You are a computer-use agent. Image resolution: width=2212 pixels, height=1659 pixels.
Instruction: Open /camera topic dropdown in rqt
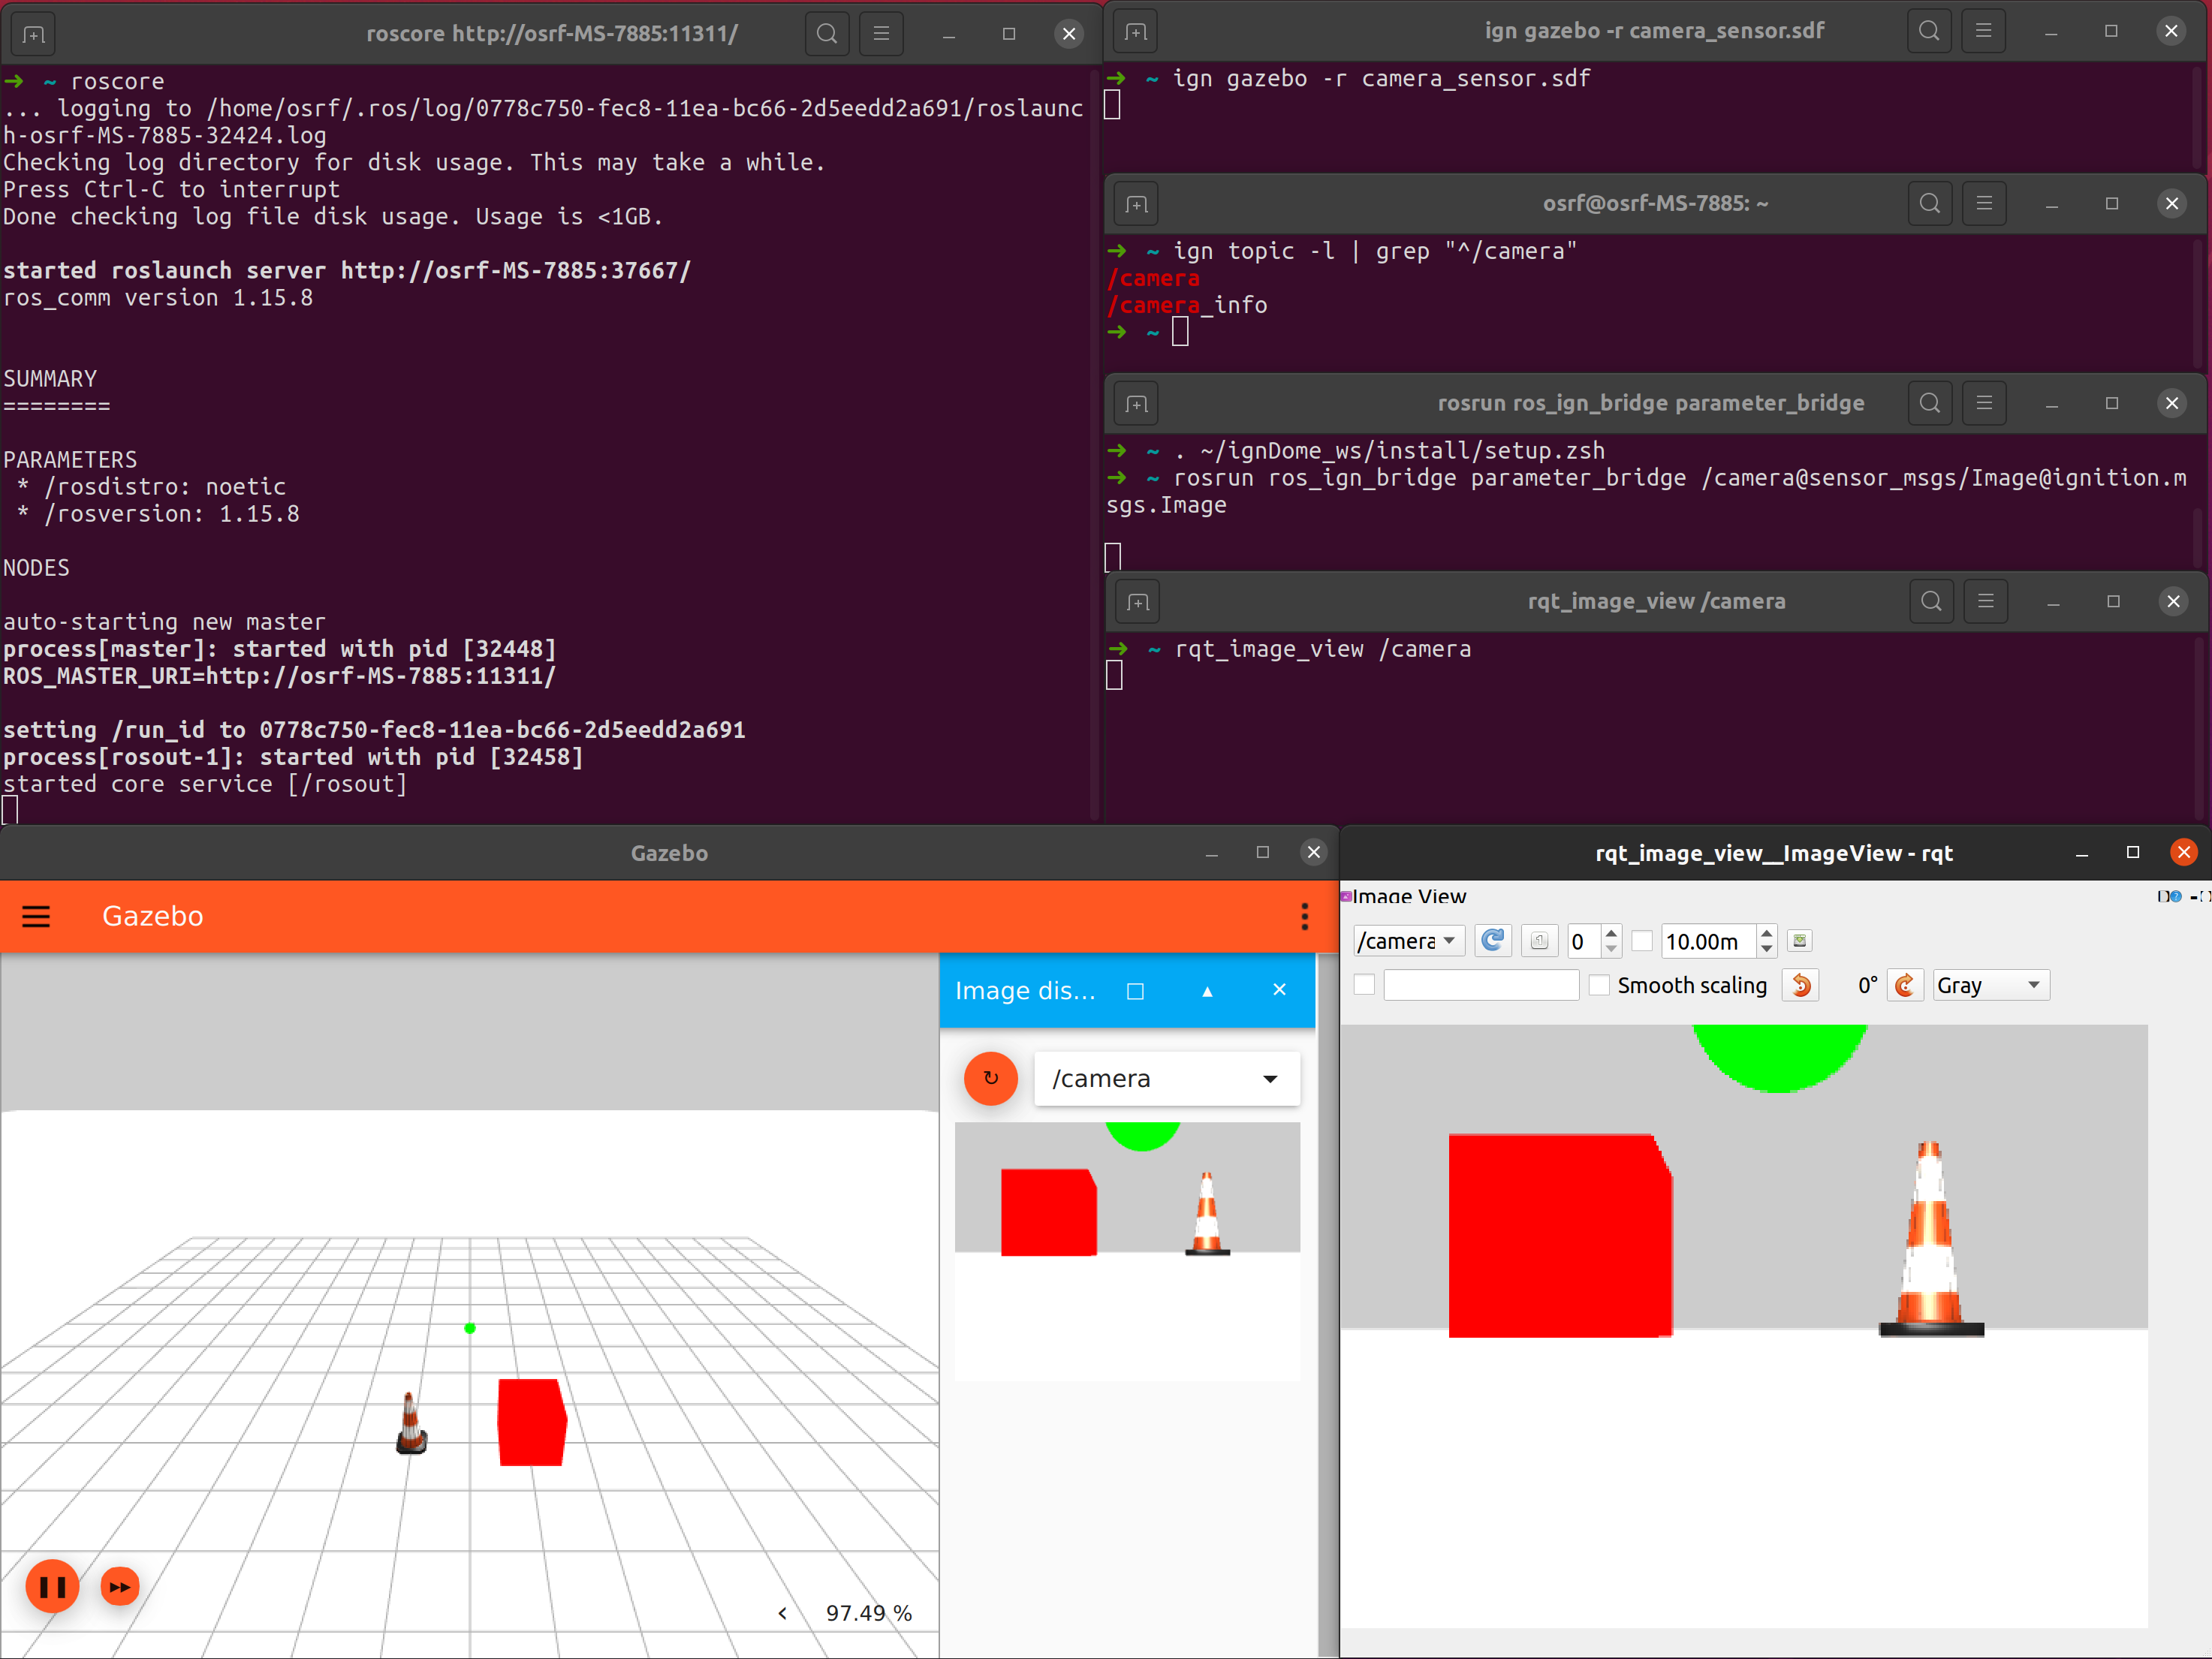coord(1408,941)
